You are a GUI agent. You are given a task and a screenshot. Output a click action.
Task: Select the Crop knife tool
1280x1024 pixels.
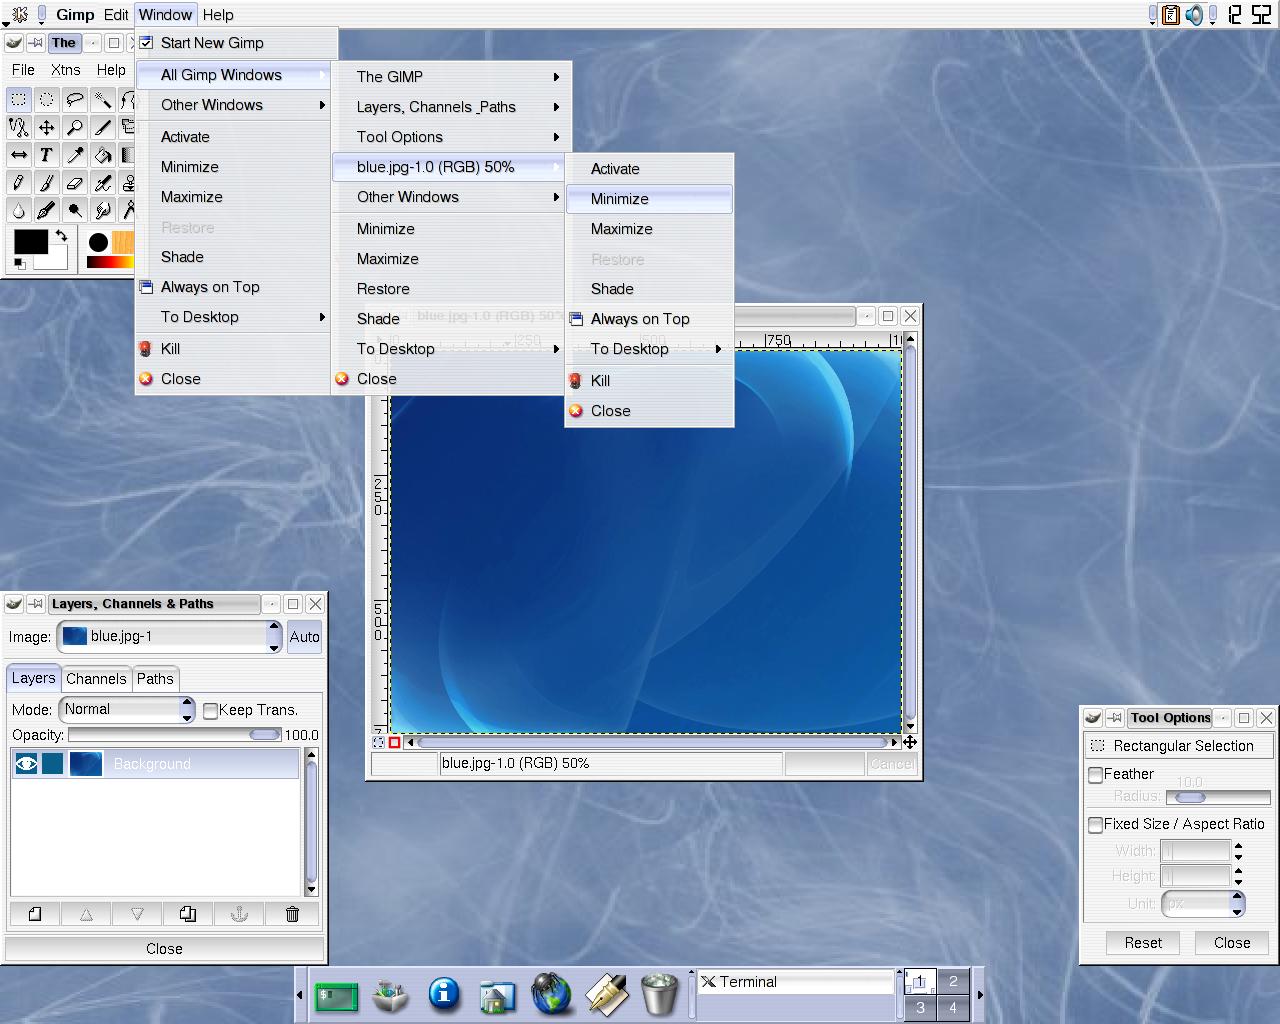coord(102,127)
